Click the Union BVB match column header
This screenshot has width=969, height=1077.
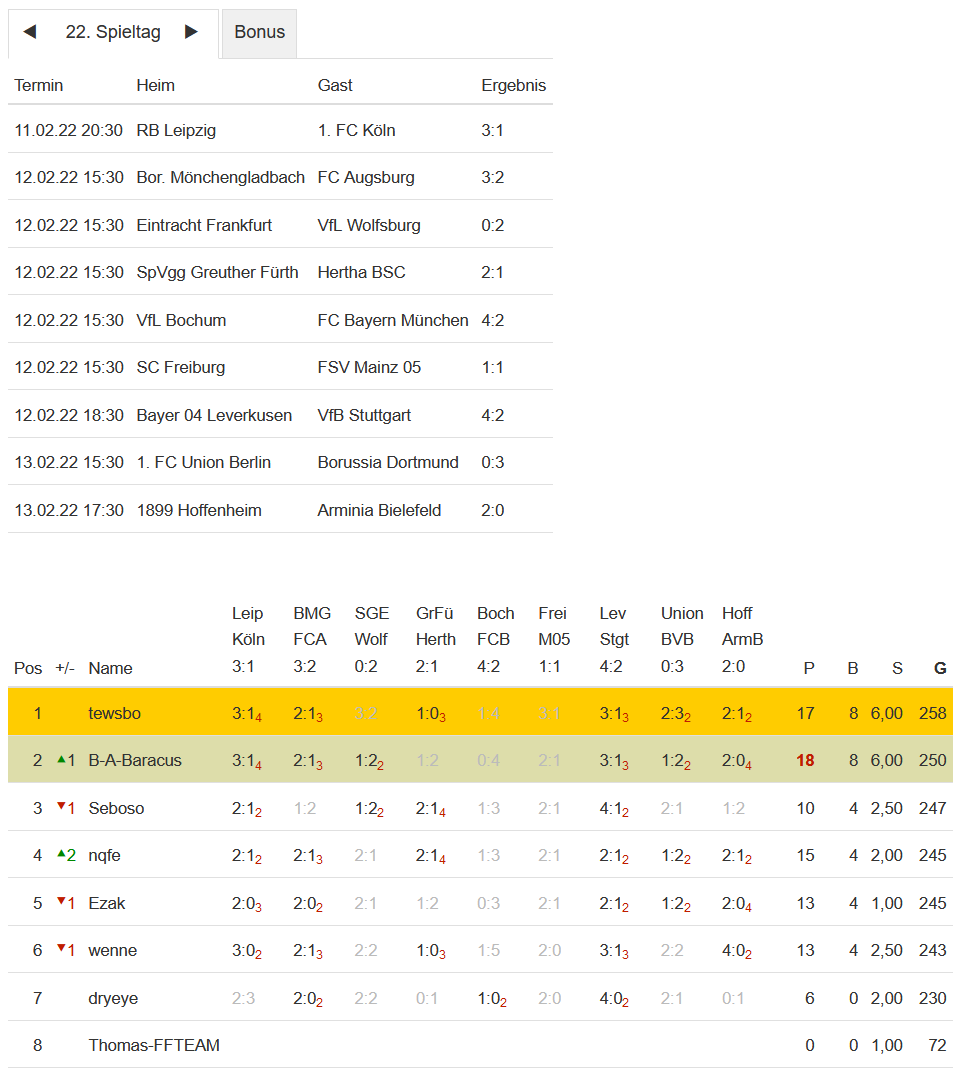[681, 639]
